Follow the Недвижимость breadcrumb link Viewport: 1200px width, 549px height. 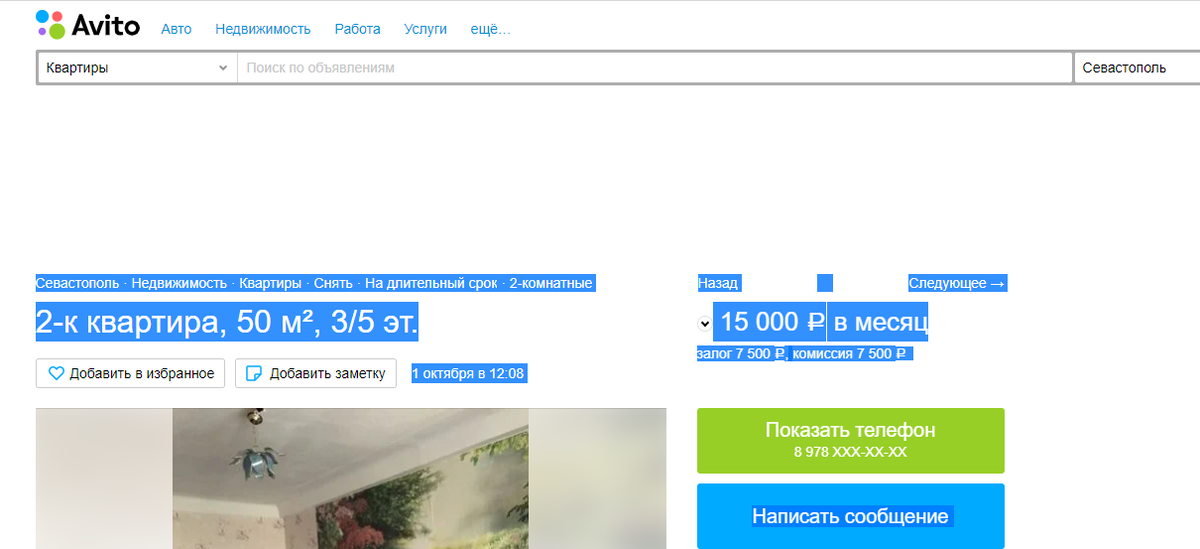[x=179, y=283]
